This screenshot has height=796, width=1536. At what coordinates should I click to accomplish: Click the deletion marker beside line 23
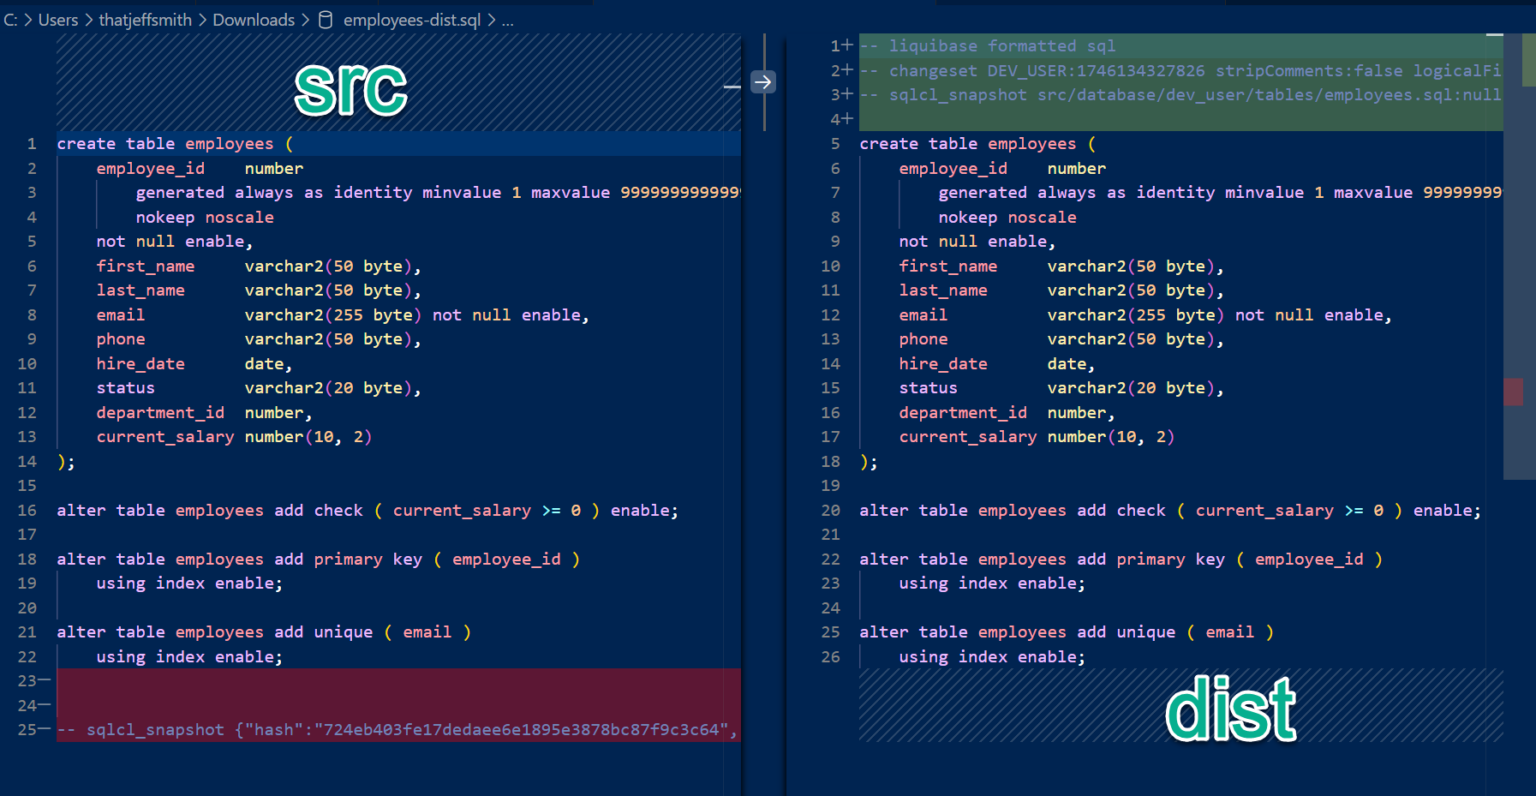point(43,680)
